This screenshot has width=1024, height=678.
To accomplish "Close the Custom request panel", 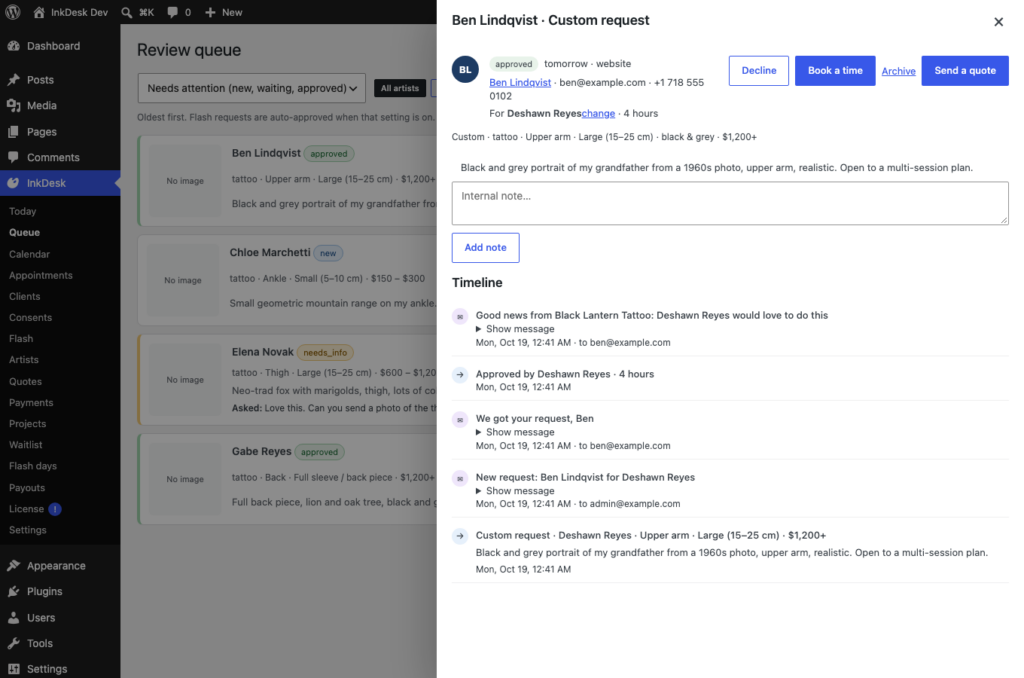I will click(999, 22).
